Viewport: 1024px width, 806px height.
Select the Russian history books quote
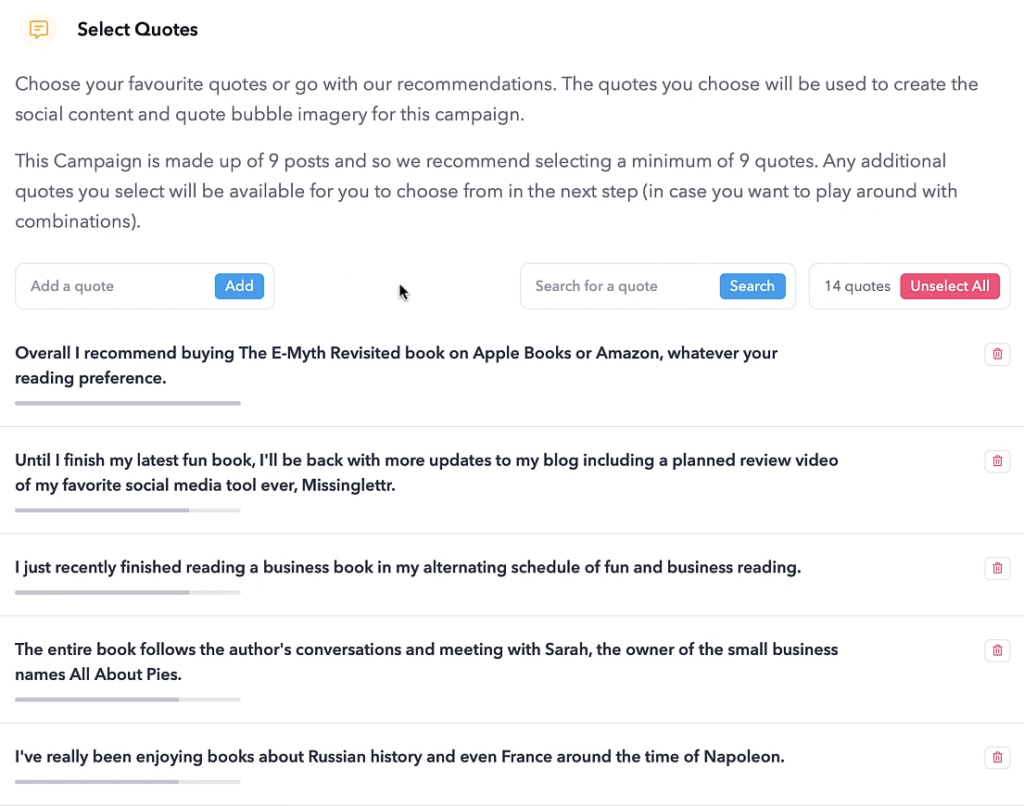pyautogui.click(x=400, y=756)
